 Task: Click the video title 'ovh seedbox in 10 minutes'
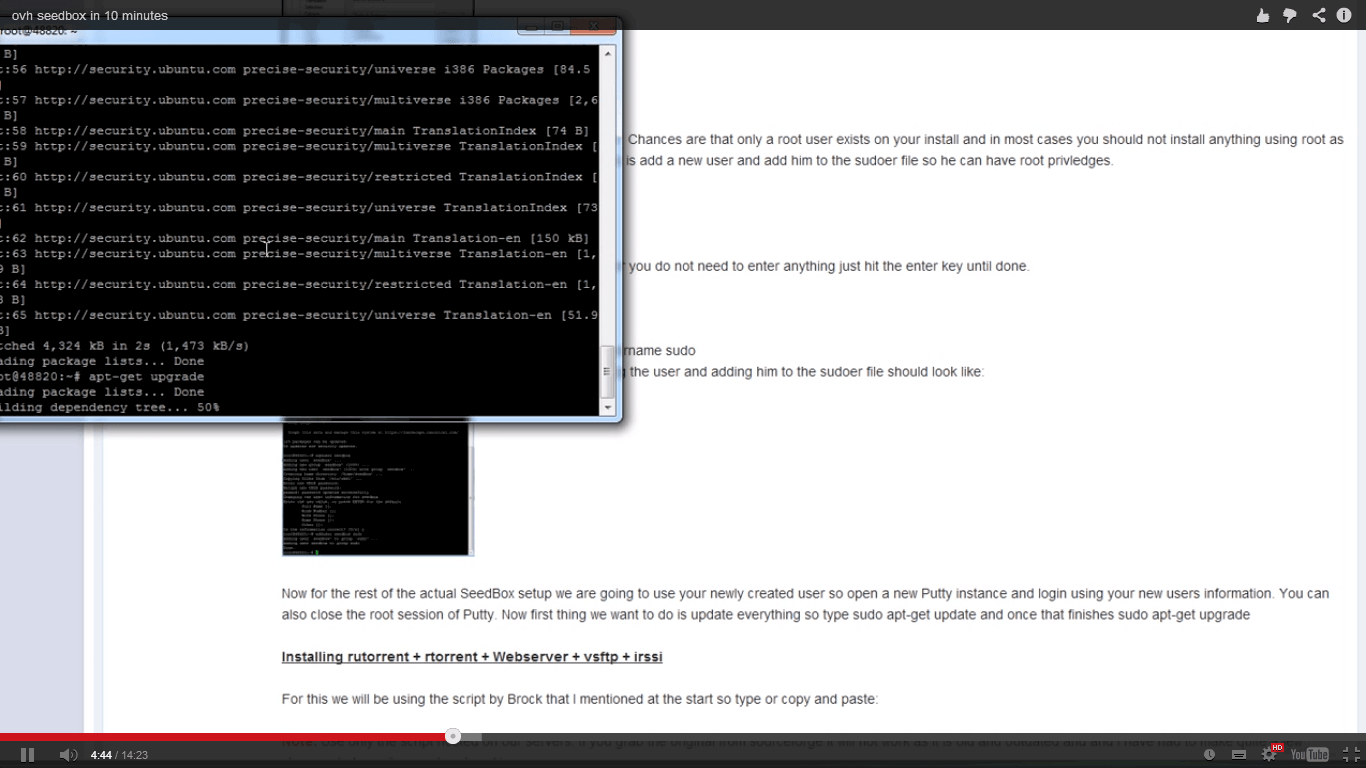pyautogui.click(x=90, y=15)
